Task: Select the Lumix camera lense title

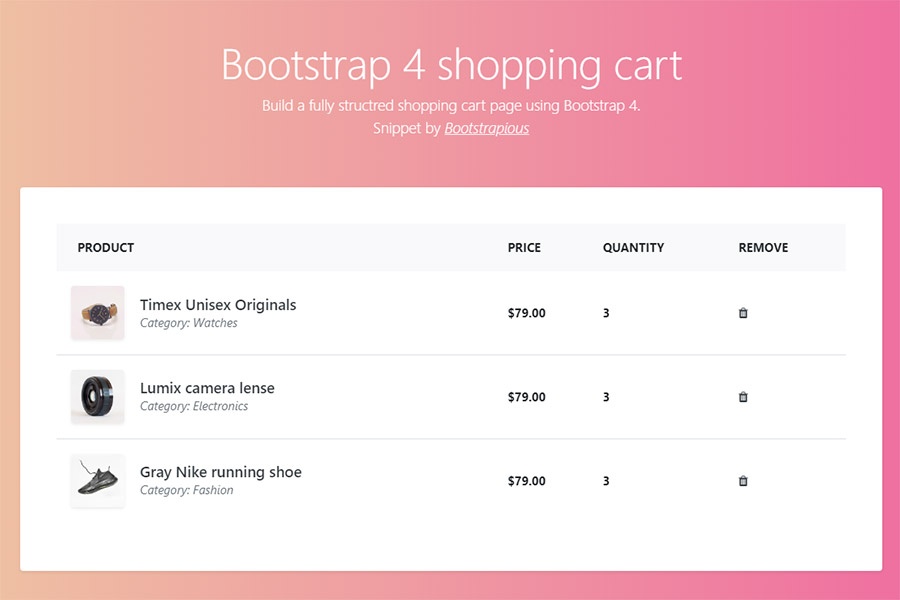Action: pos(206,388)
